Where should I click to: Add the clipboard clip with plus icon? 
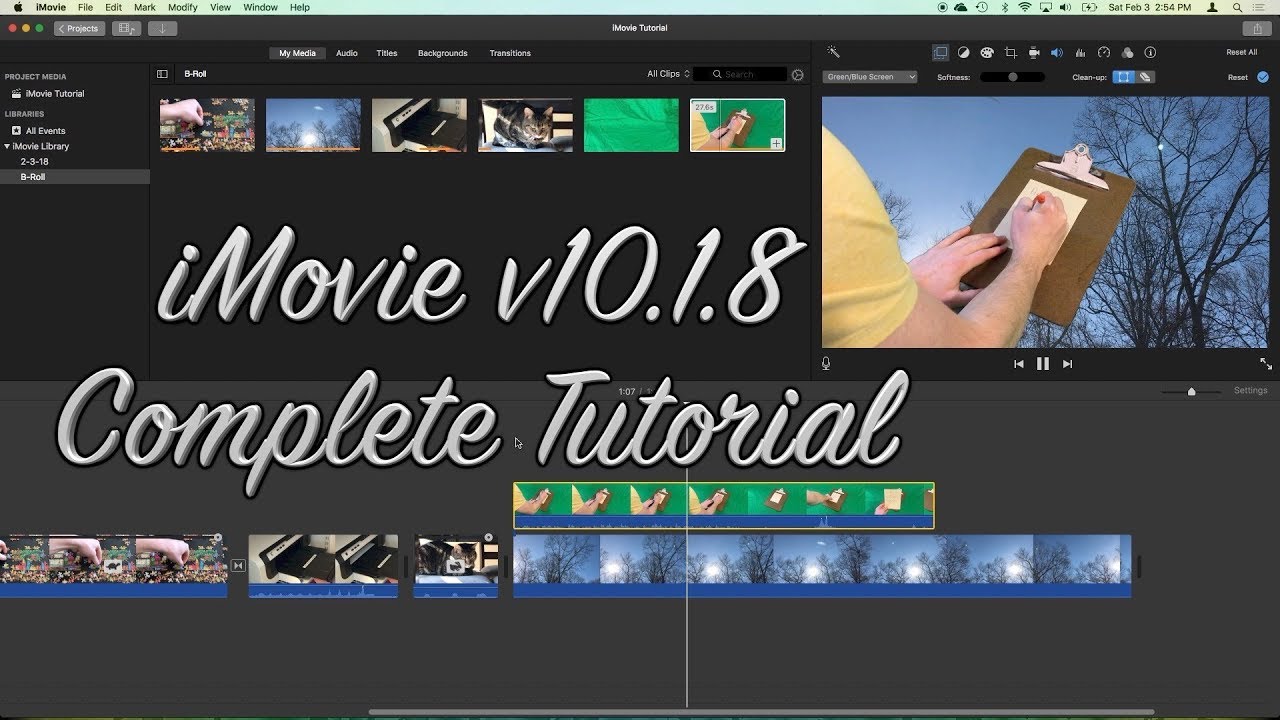click(776, 144)
